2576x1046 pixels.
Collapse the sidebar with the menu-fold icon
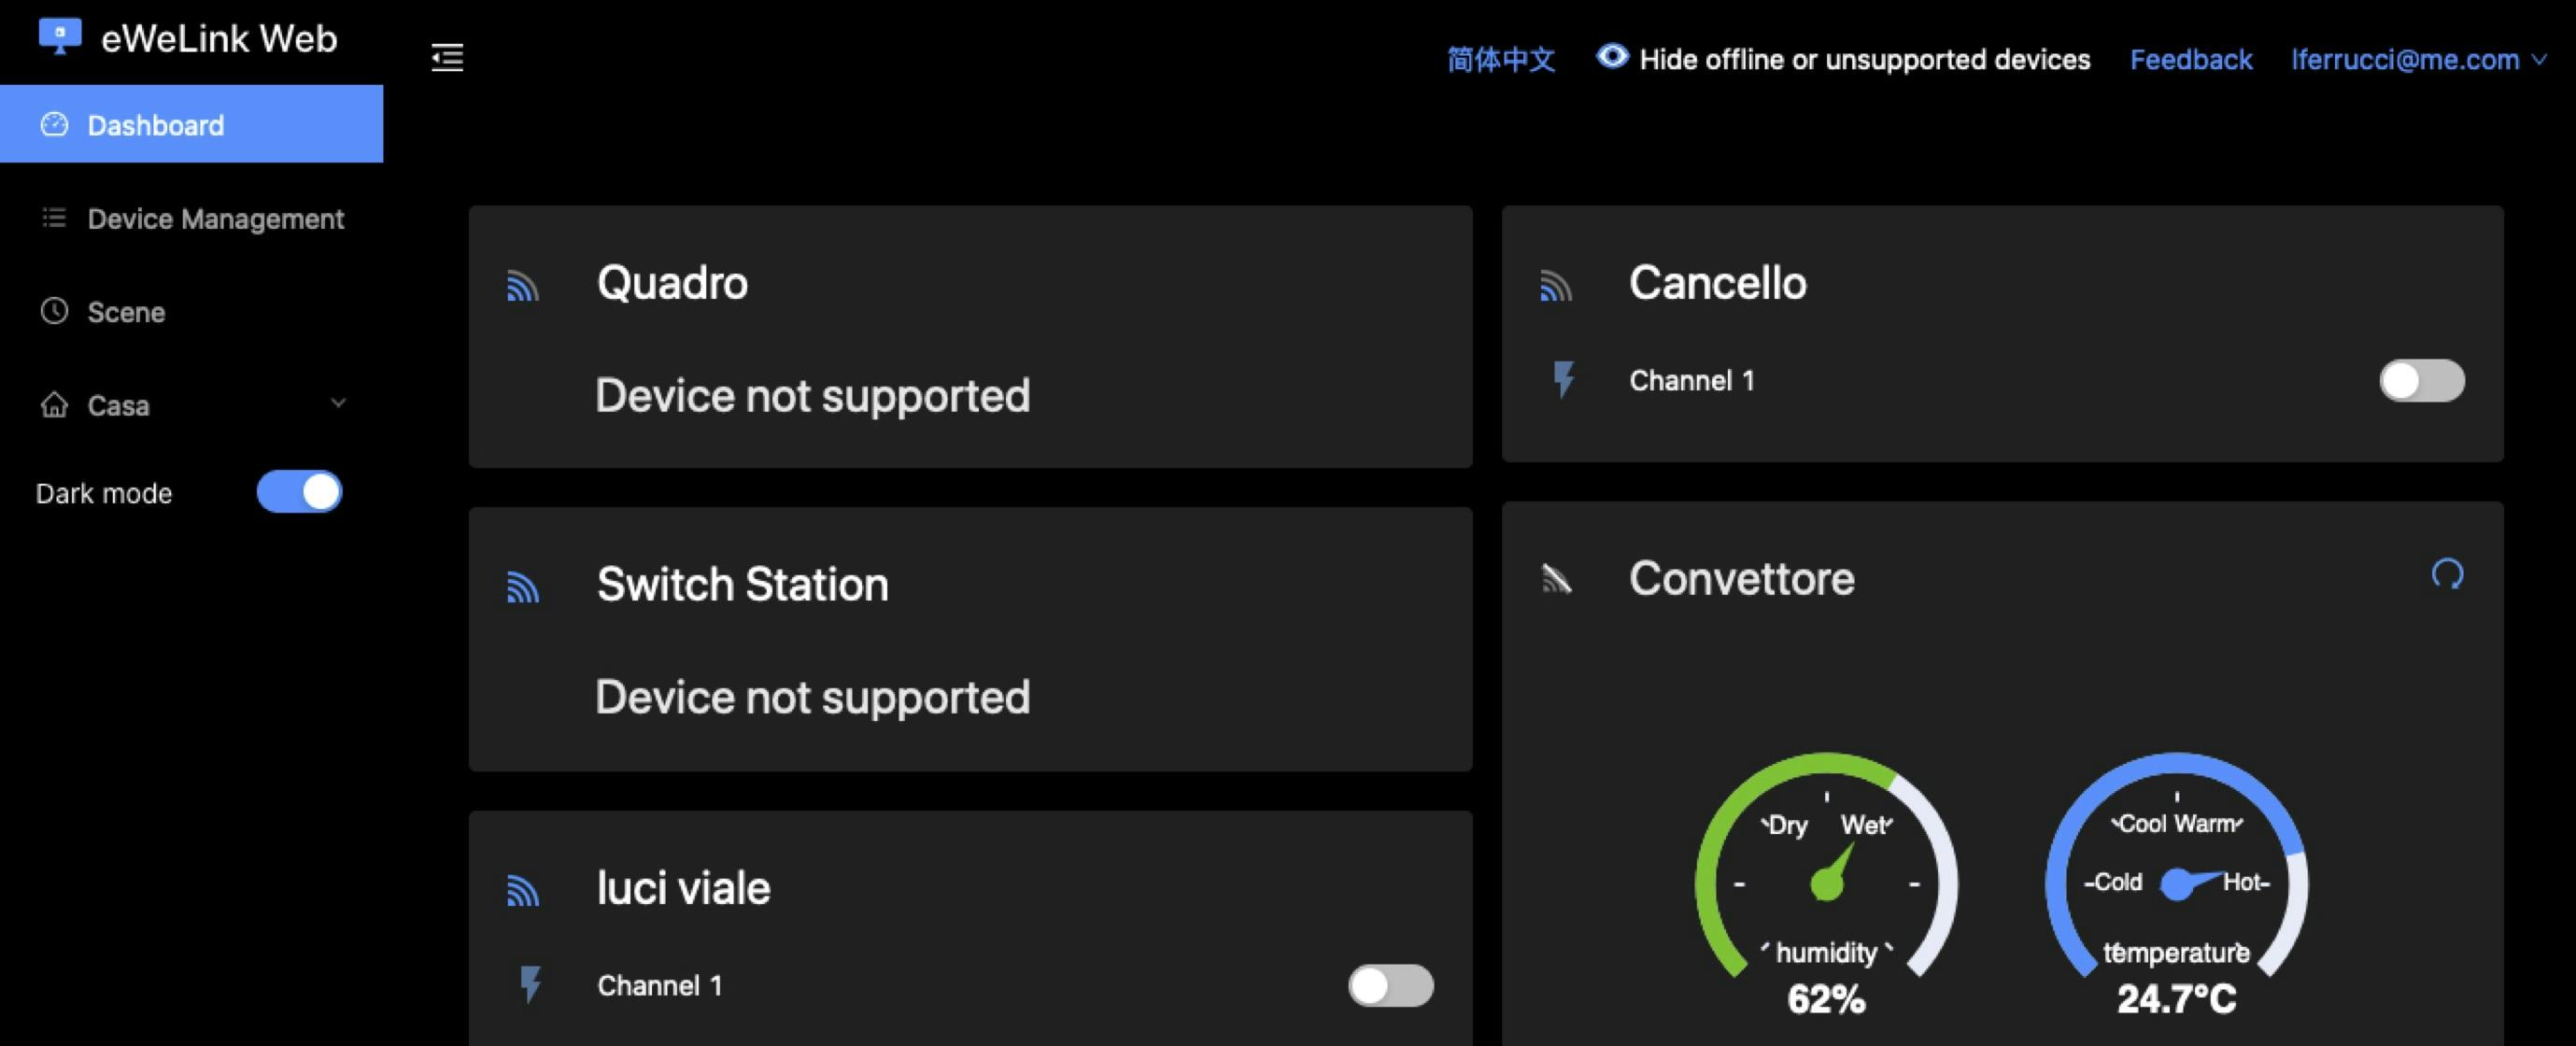click(447, 58)
